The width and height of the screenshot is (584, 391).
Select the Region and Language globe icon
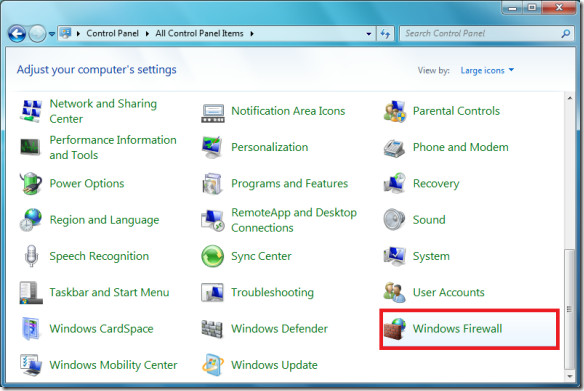(31, 219)
